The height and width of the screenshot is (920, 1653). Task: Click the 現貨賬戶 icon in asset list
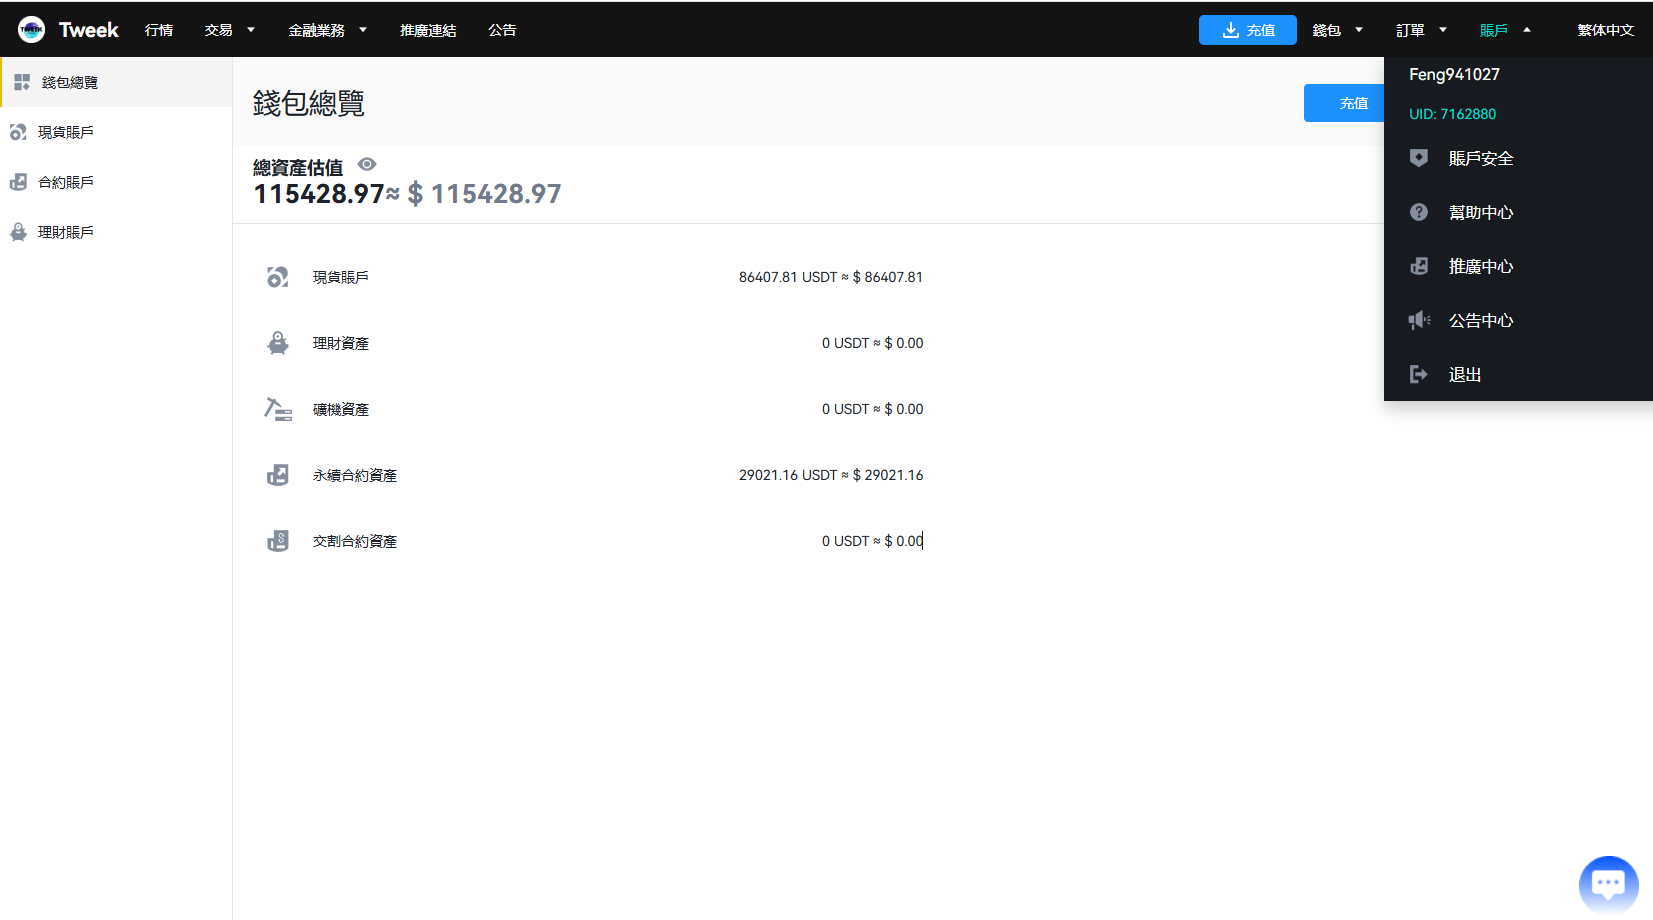(277, 277)
